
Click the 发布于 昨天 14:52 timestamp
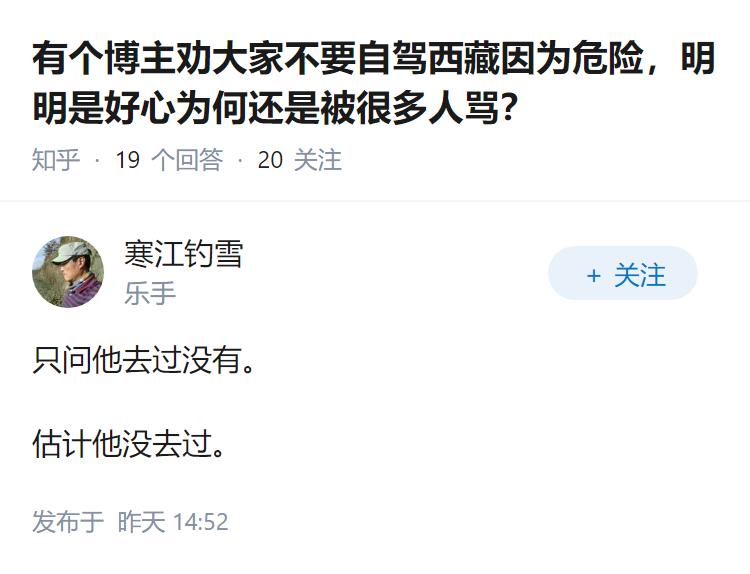click(130, 522)
